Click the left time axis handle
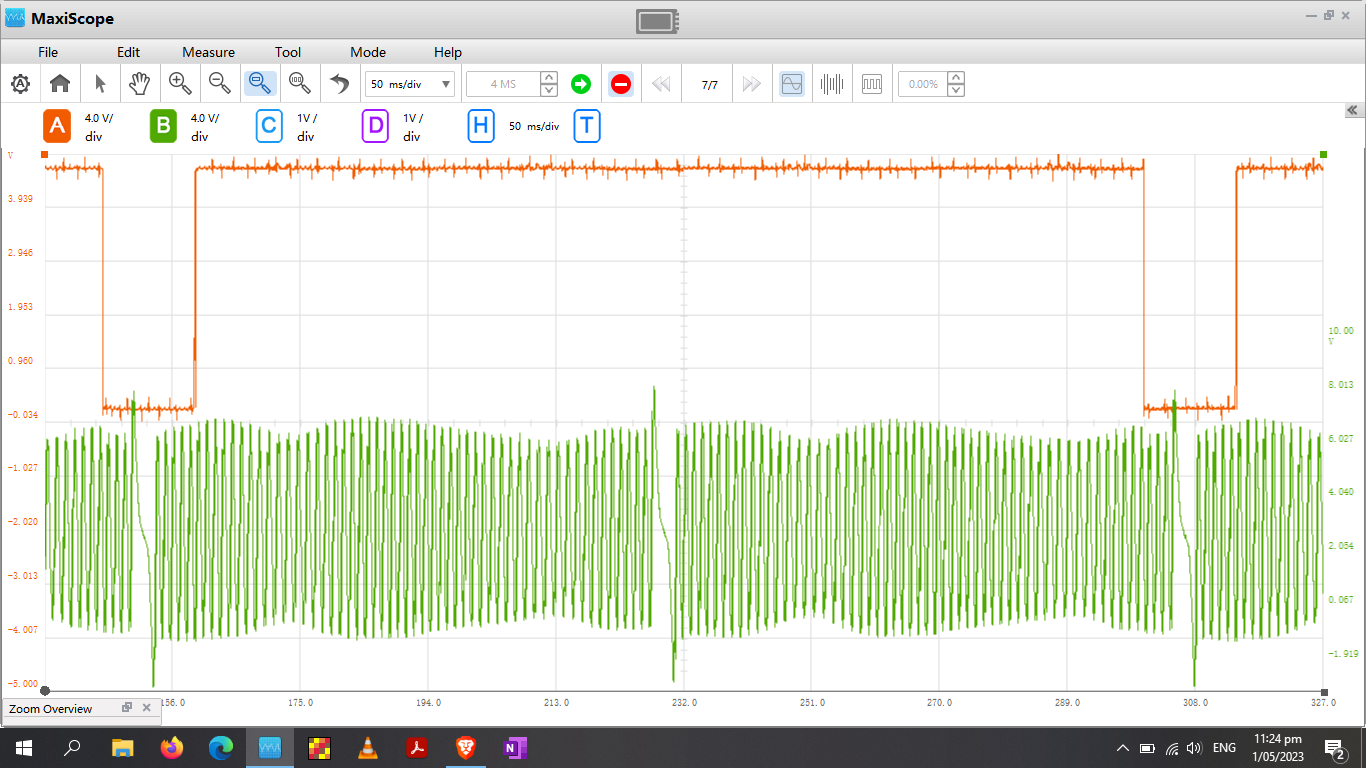The image size is (1366, 768). point(45,691)
